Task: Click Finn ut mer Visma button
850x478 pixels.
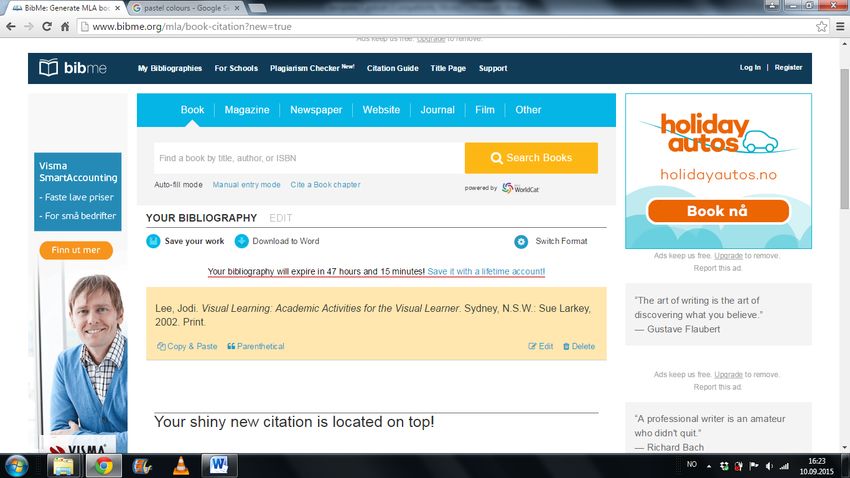Action: (76, 250)
